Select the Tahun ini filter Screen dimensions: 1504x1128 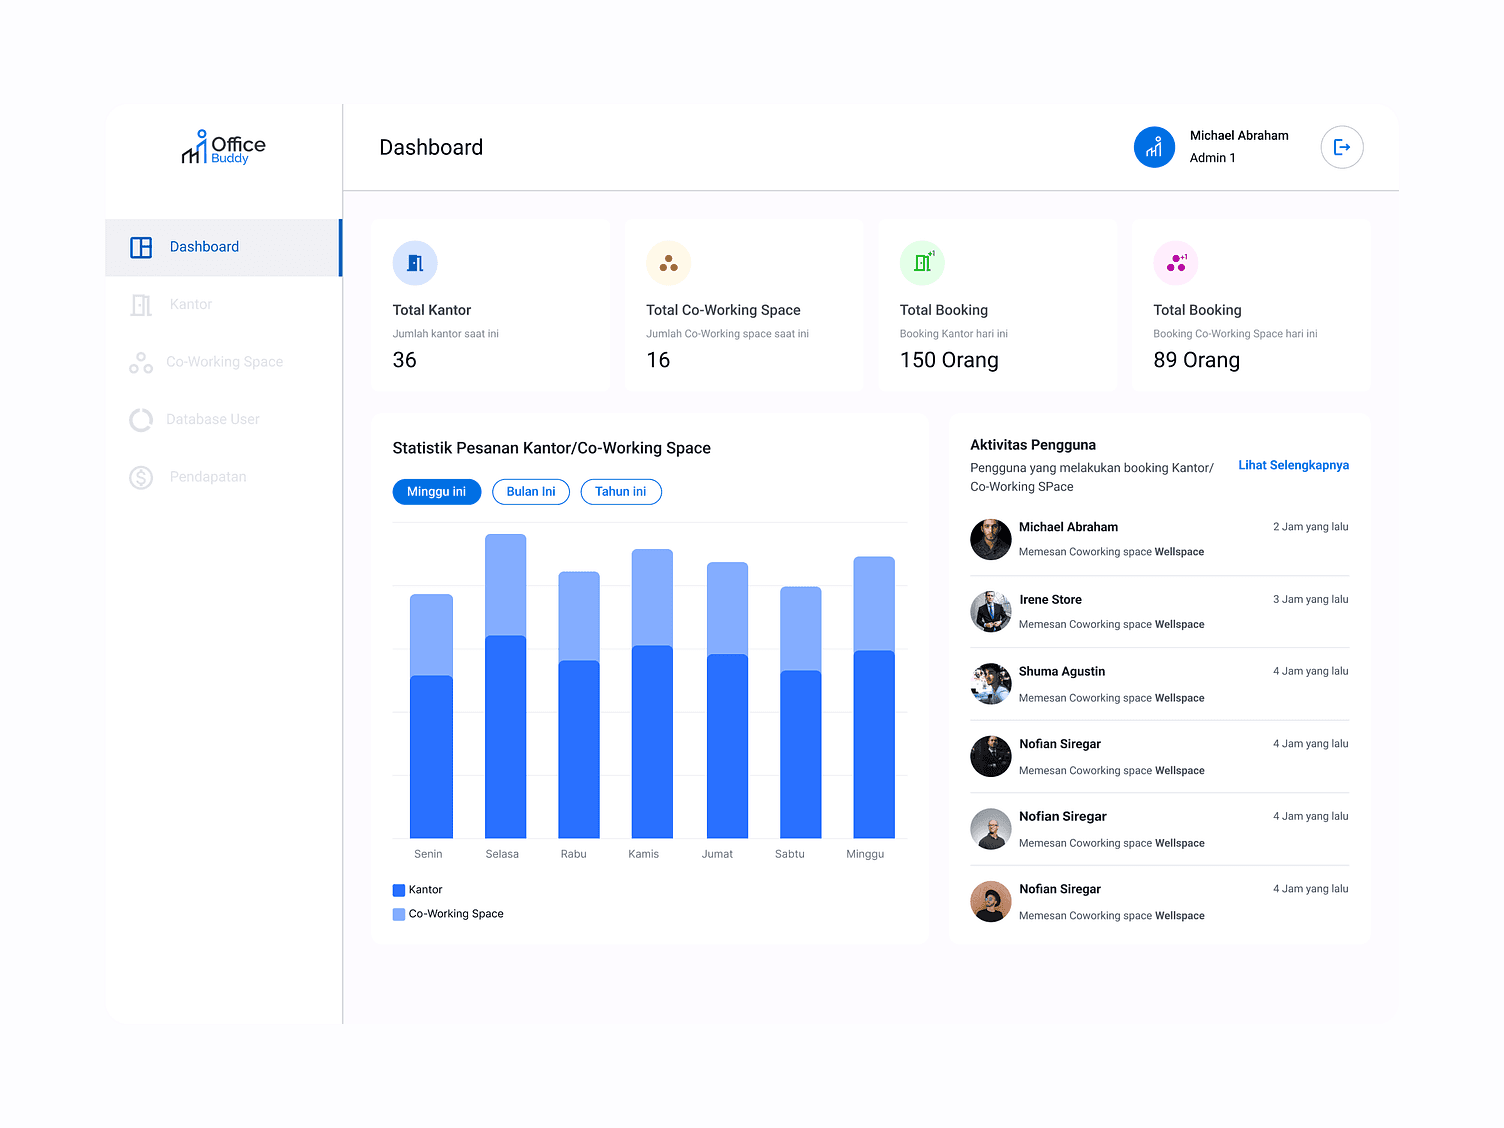621,492
